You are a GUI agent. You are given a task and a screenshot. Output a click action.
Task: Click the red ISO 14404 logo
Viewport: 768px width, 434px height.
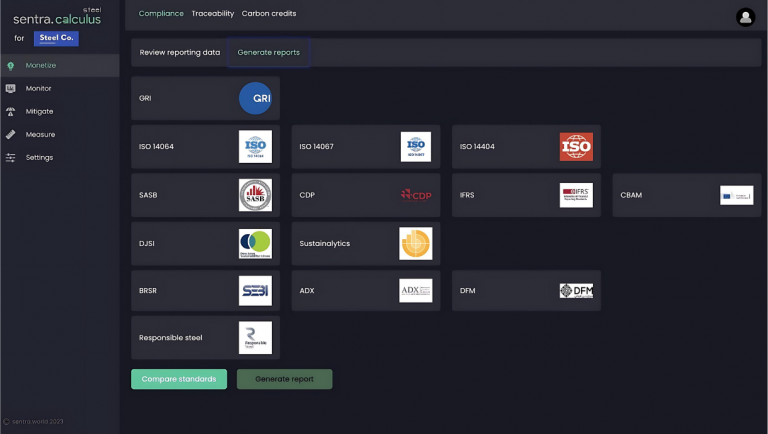click(576, 147)
